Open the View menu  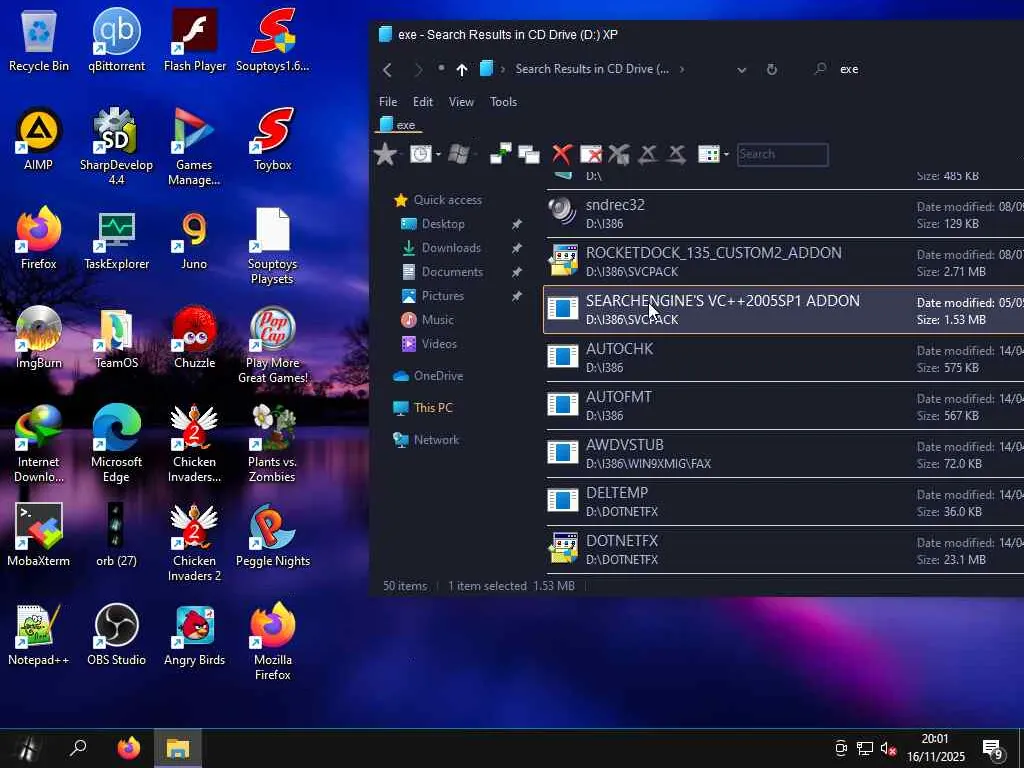coord(461,102)
